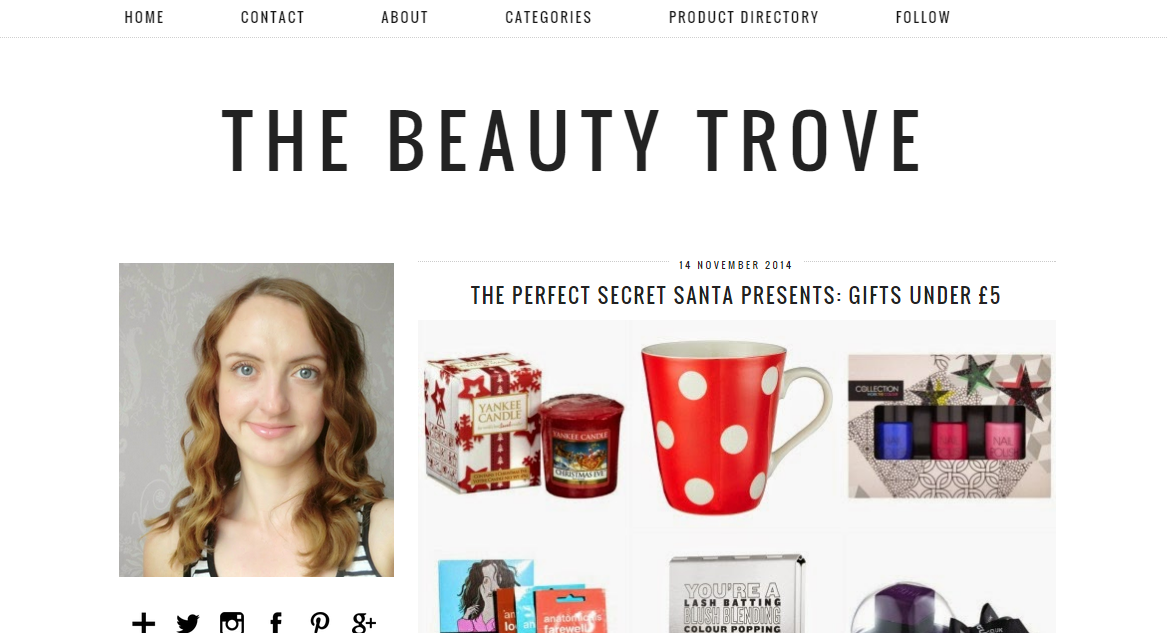The height and width of the screenshot is (633, 1168).
Task: Open the Bloglovin plus icon
Action: coord(143,623)
